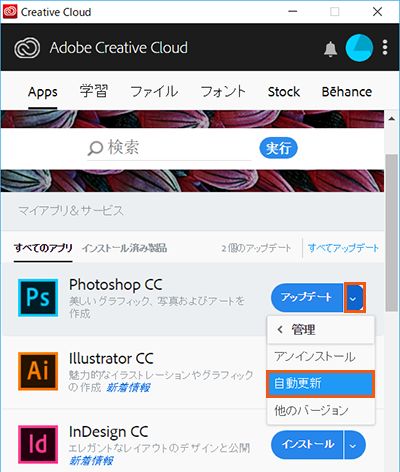Image resolution: width=400 pixels, height=472 pixels.
Task: Click the InDesign CC title text
Action: point(108,432)
